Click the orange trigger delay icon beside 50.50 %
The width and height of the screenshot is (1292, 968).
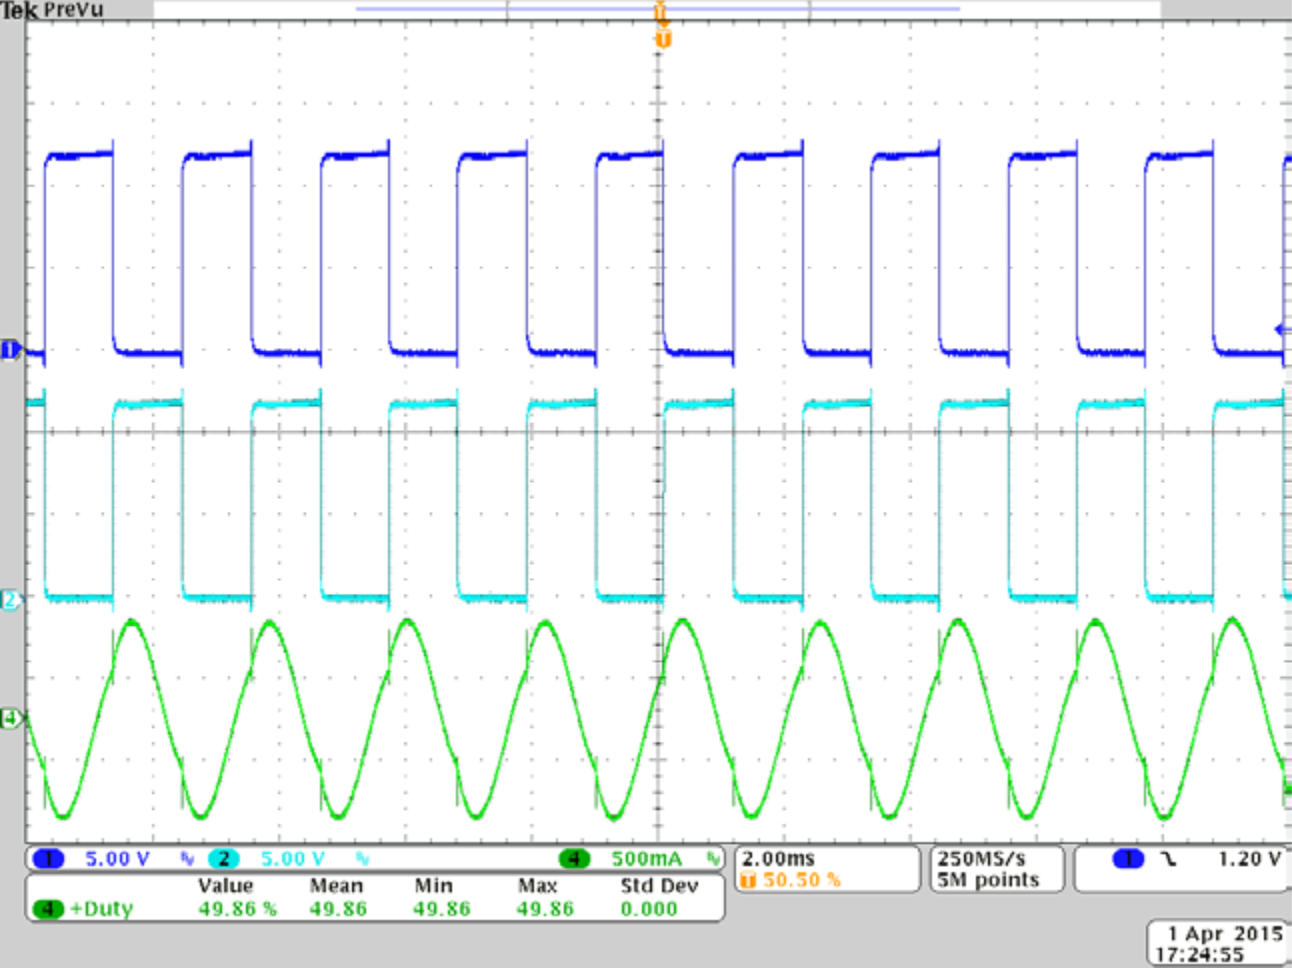coord(747,880)
